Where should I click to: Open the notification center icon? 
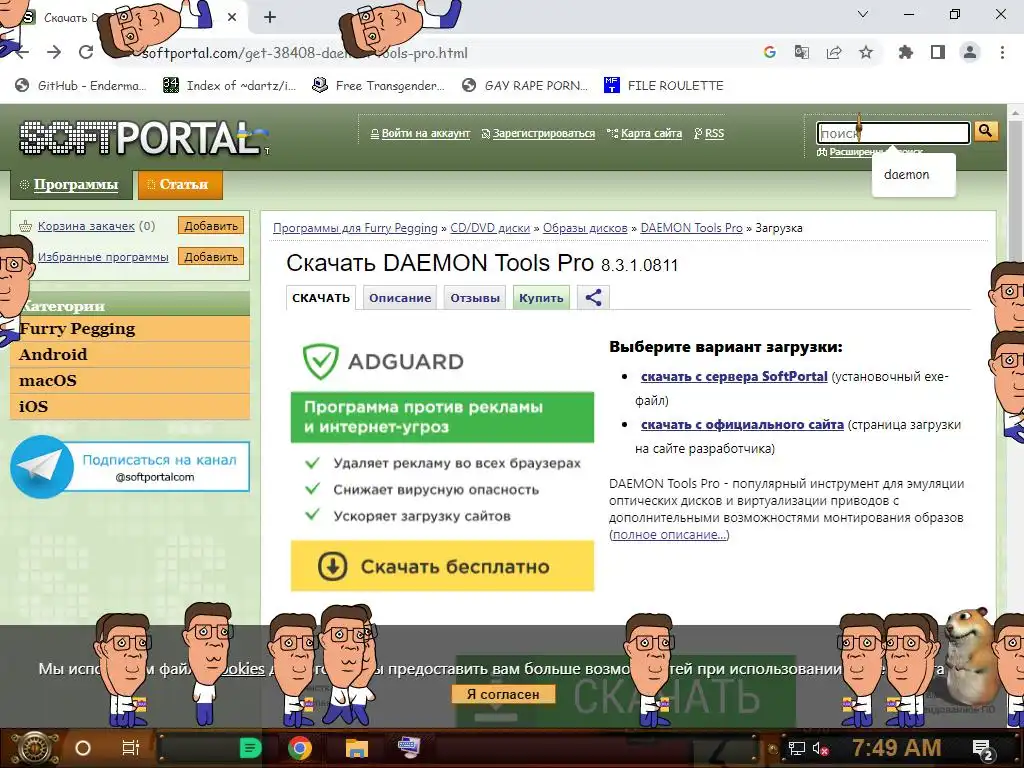tap(983, 750)
